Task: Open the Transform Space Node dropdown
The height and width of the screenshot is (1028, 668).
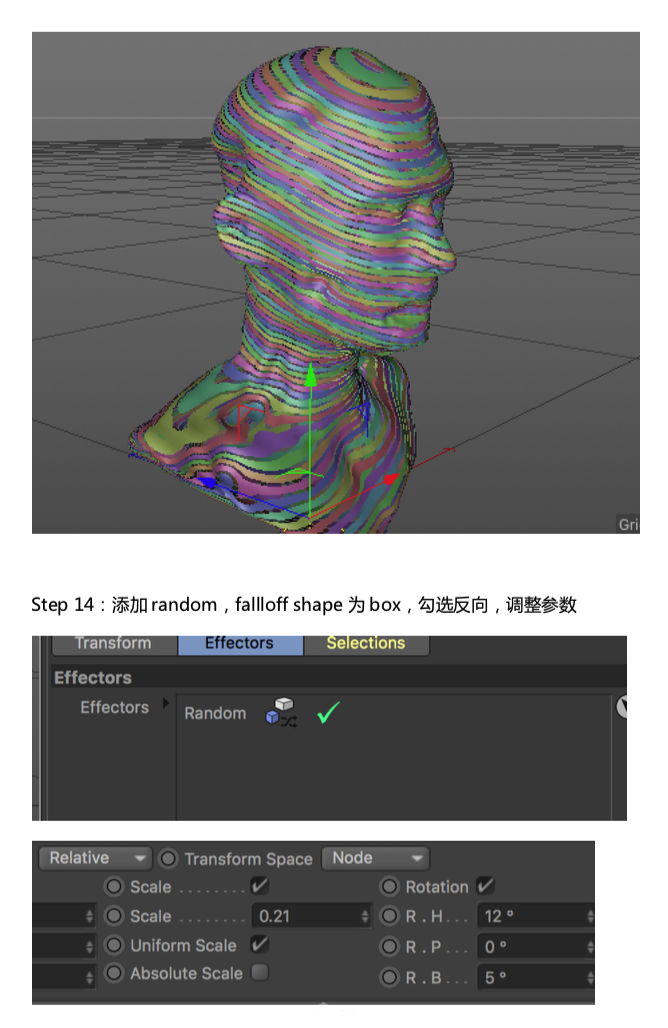Action: click(375, 858)
